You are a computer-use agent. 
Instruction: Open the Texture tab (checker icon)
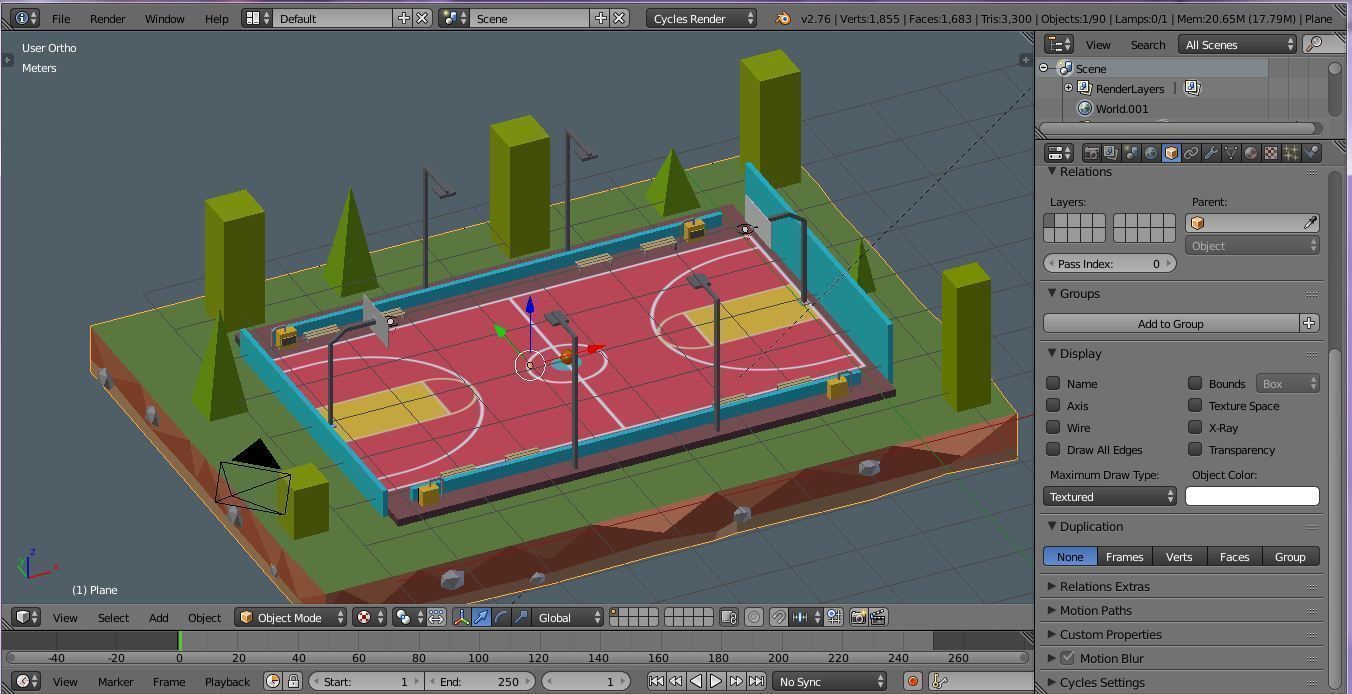pos(1271,153)
